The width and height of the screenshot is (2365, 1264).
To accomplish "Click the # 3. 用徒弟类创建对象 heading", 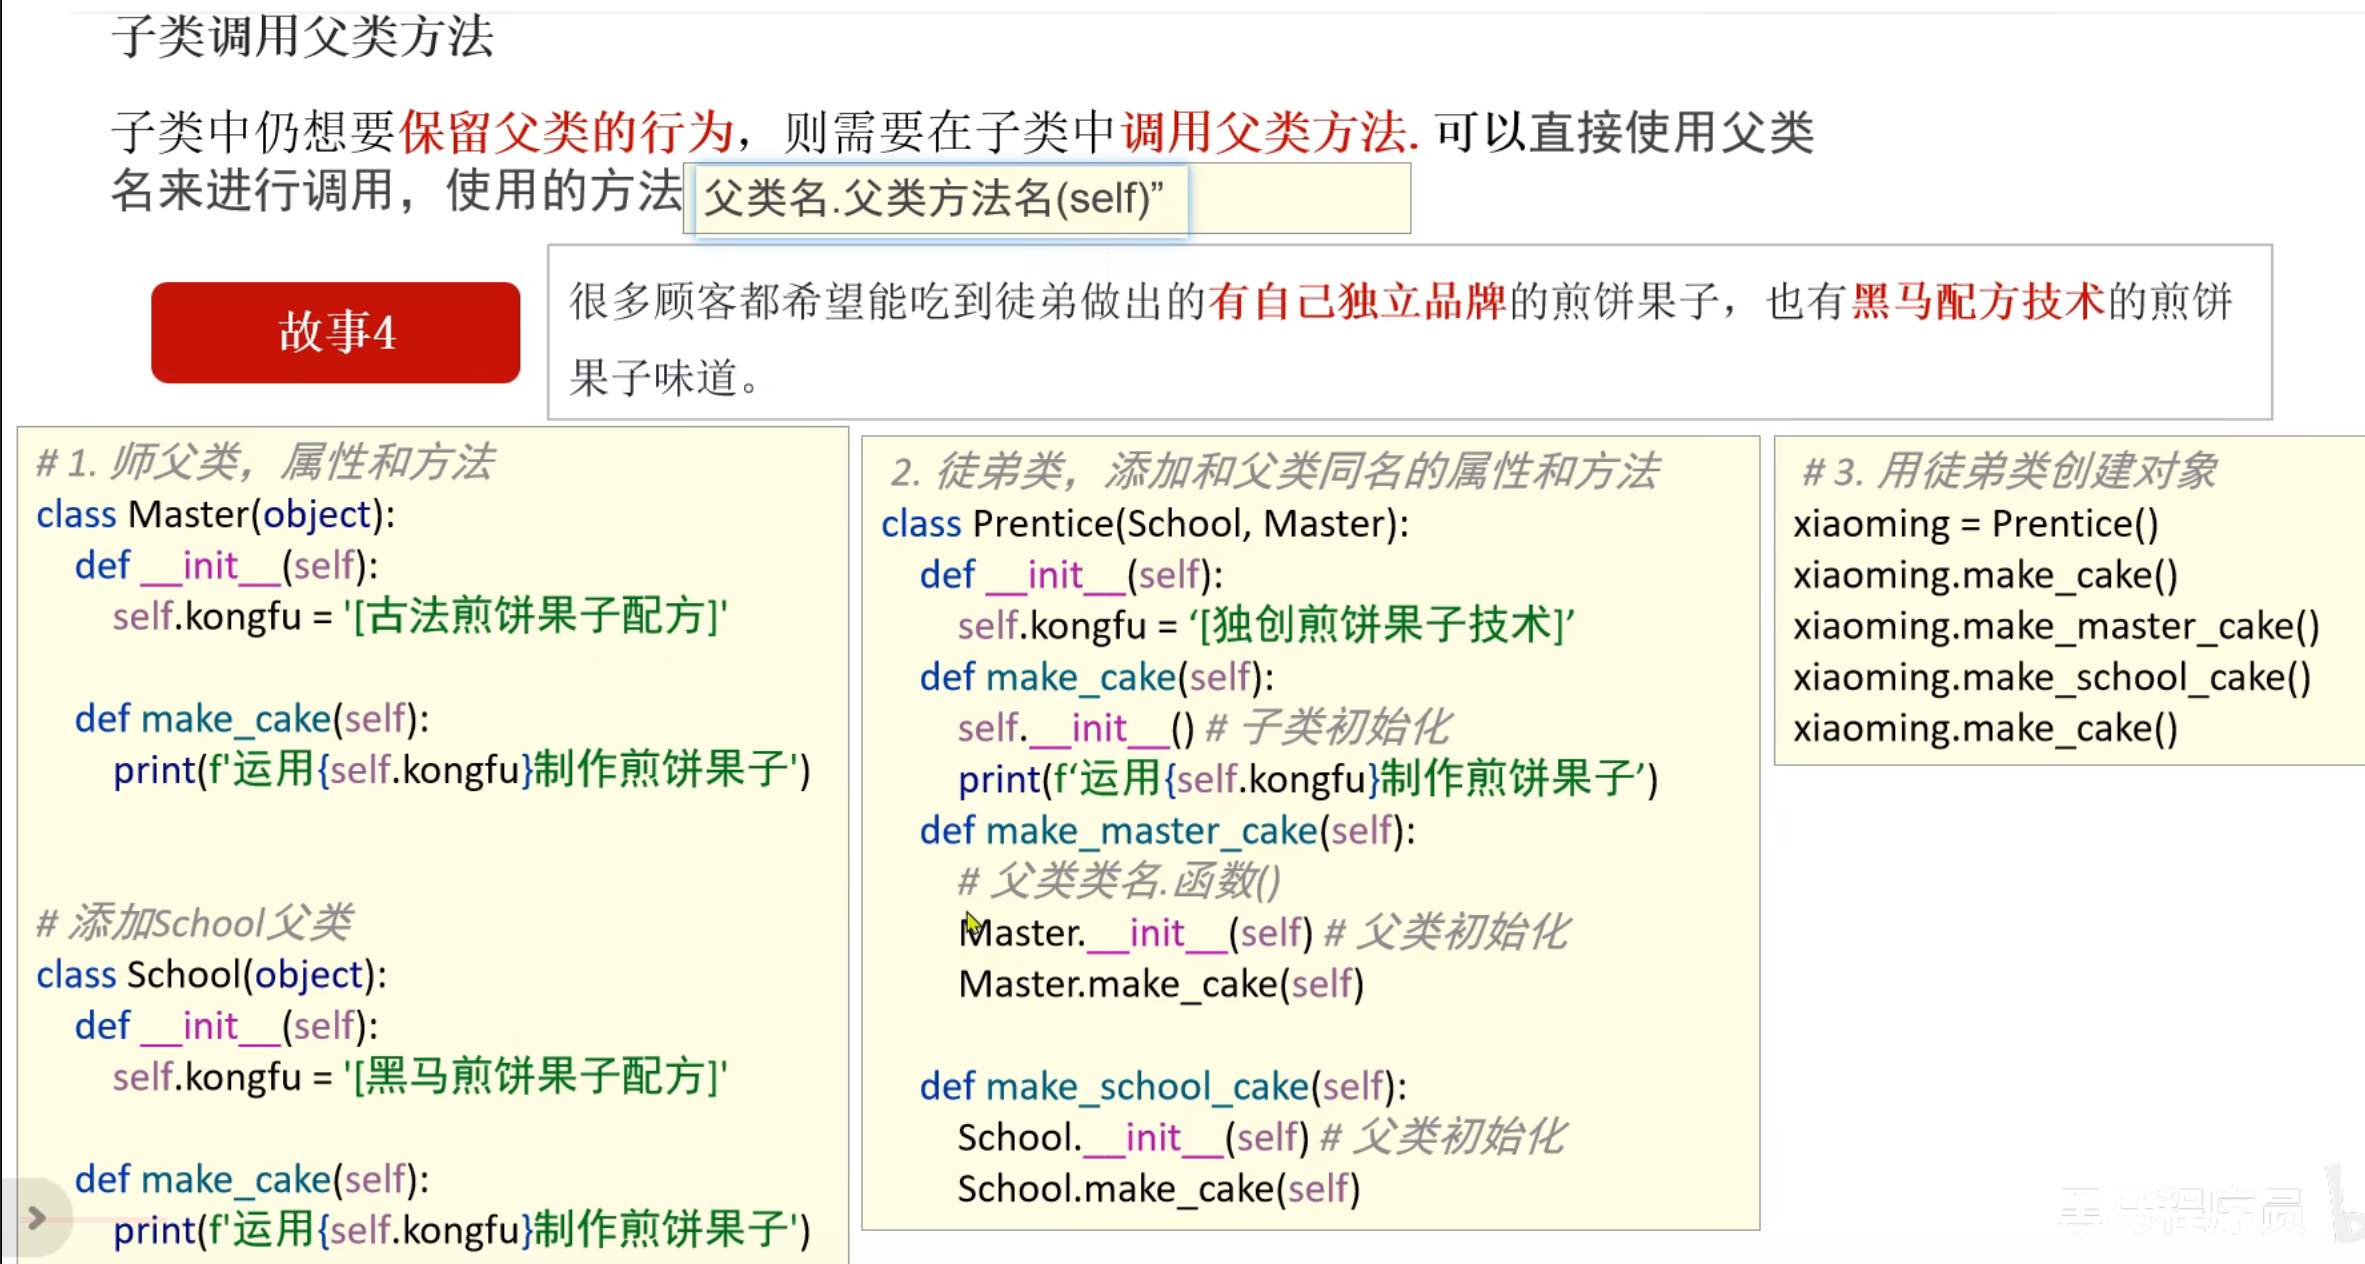I will pos(2008,471).
